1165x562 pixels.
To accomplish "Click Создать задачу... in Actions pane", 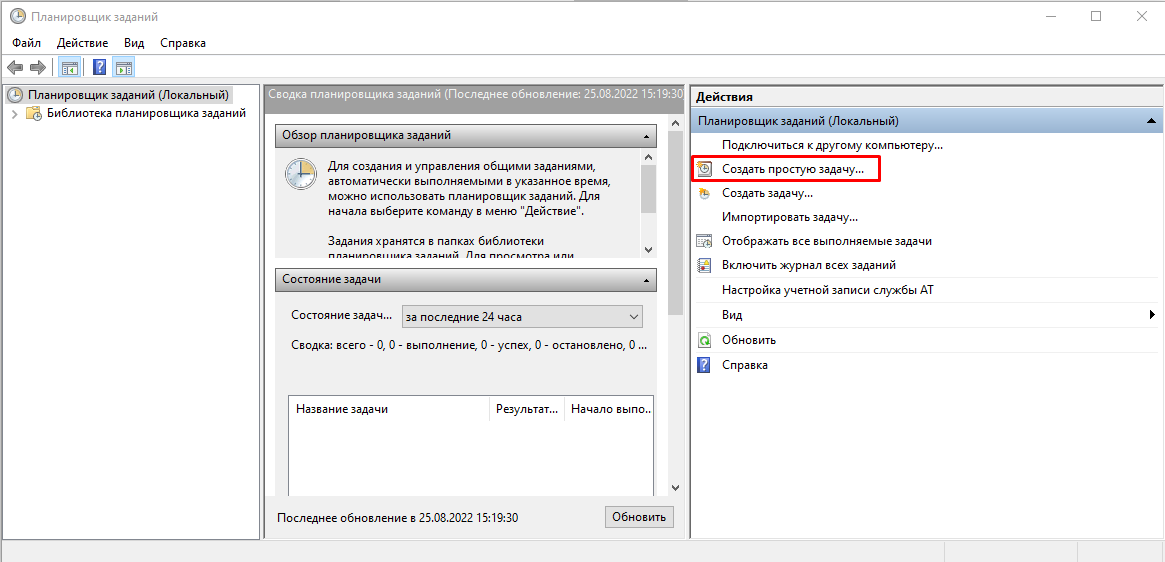I will (x=767, y=193).
